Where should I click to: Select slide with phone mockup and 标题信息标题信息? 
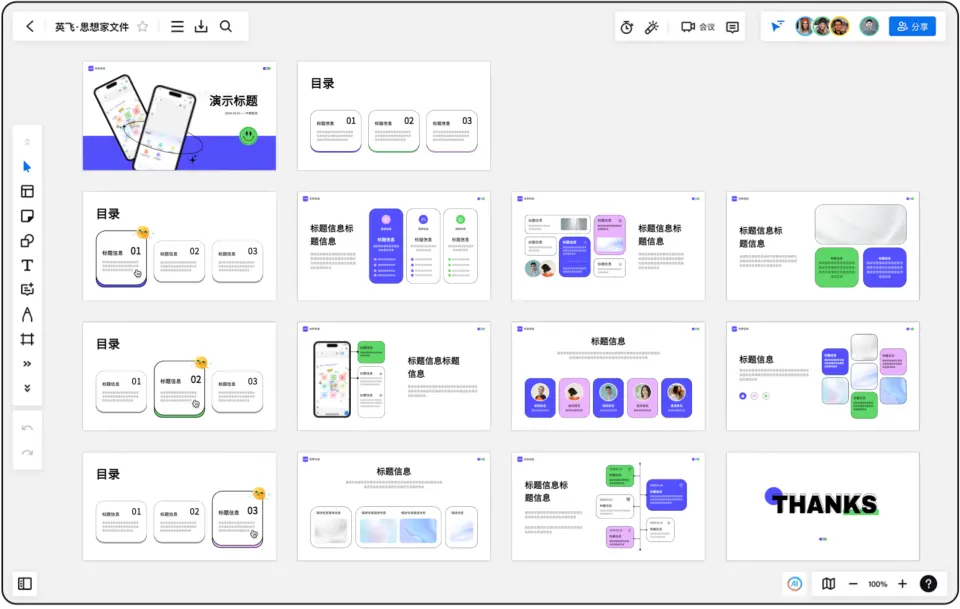394,376
